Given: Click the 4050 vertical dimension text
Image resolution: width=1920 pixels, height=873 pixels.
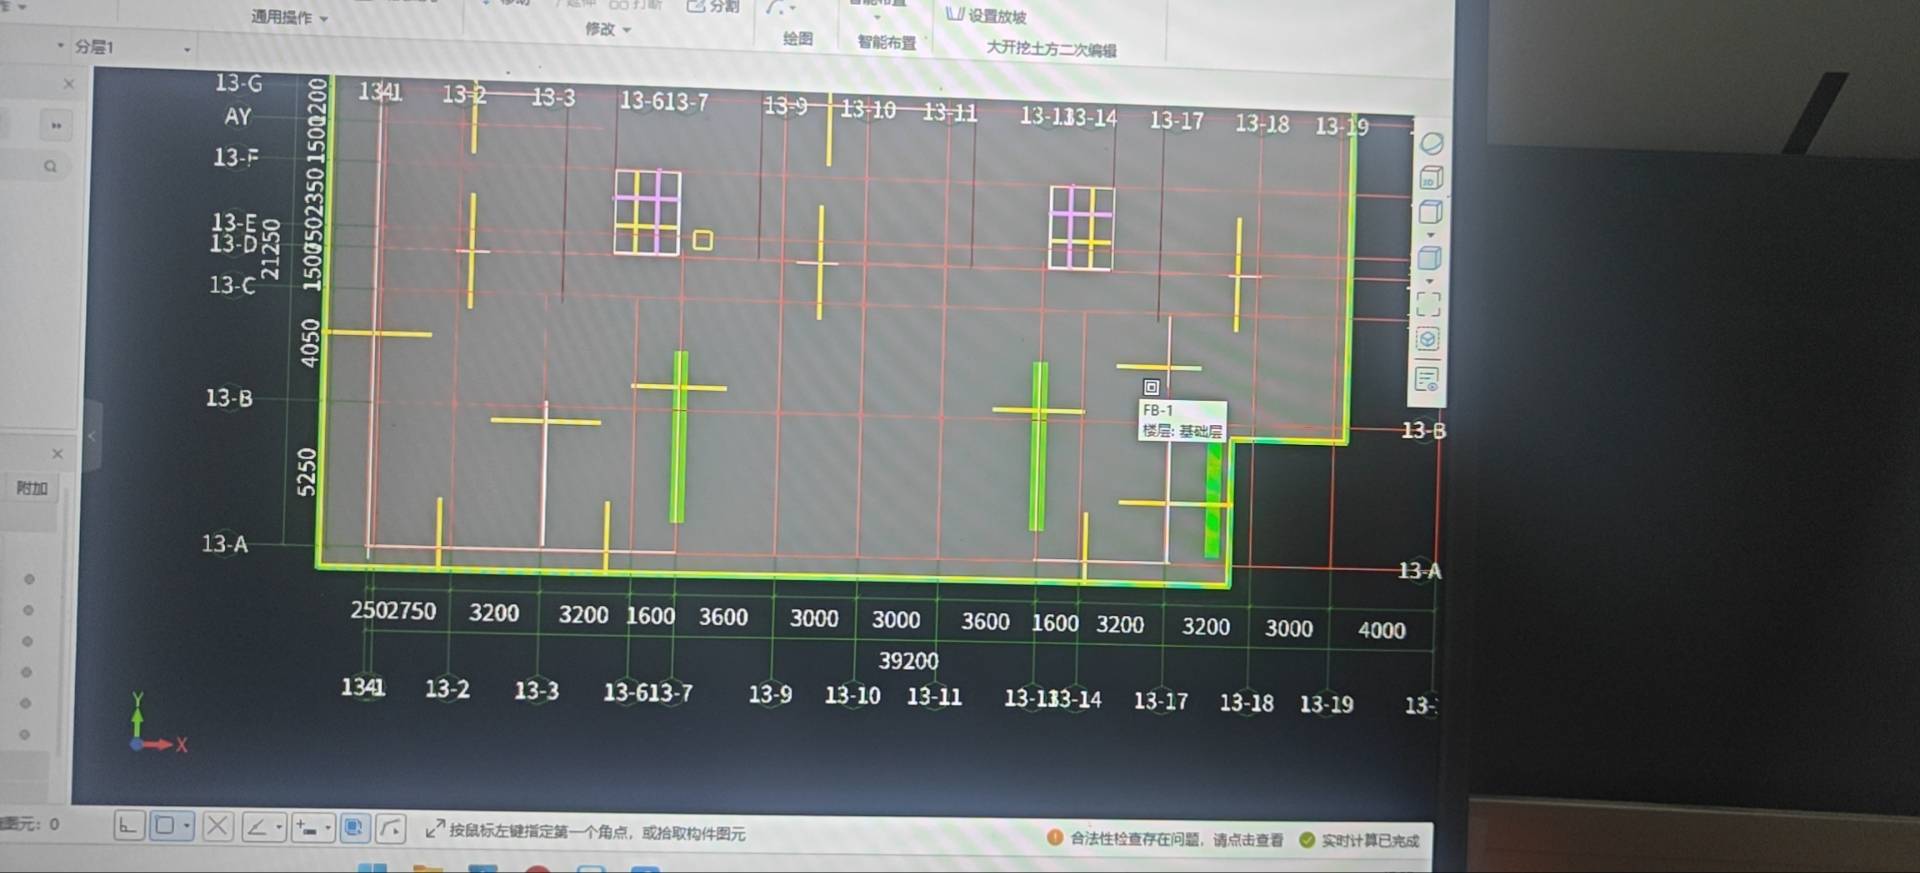Looking at the screenshot, I should 310,342.
